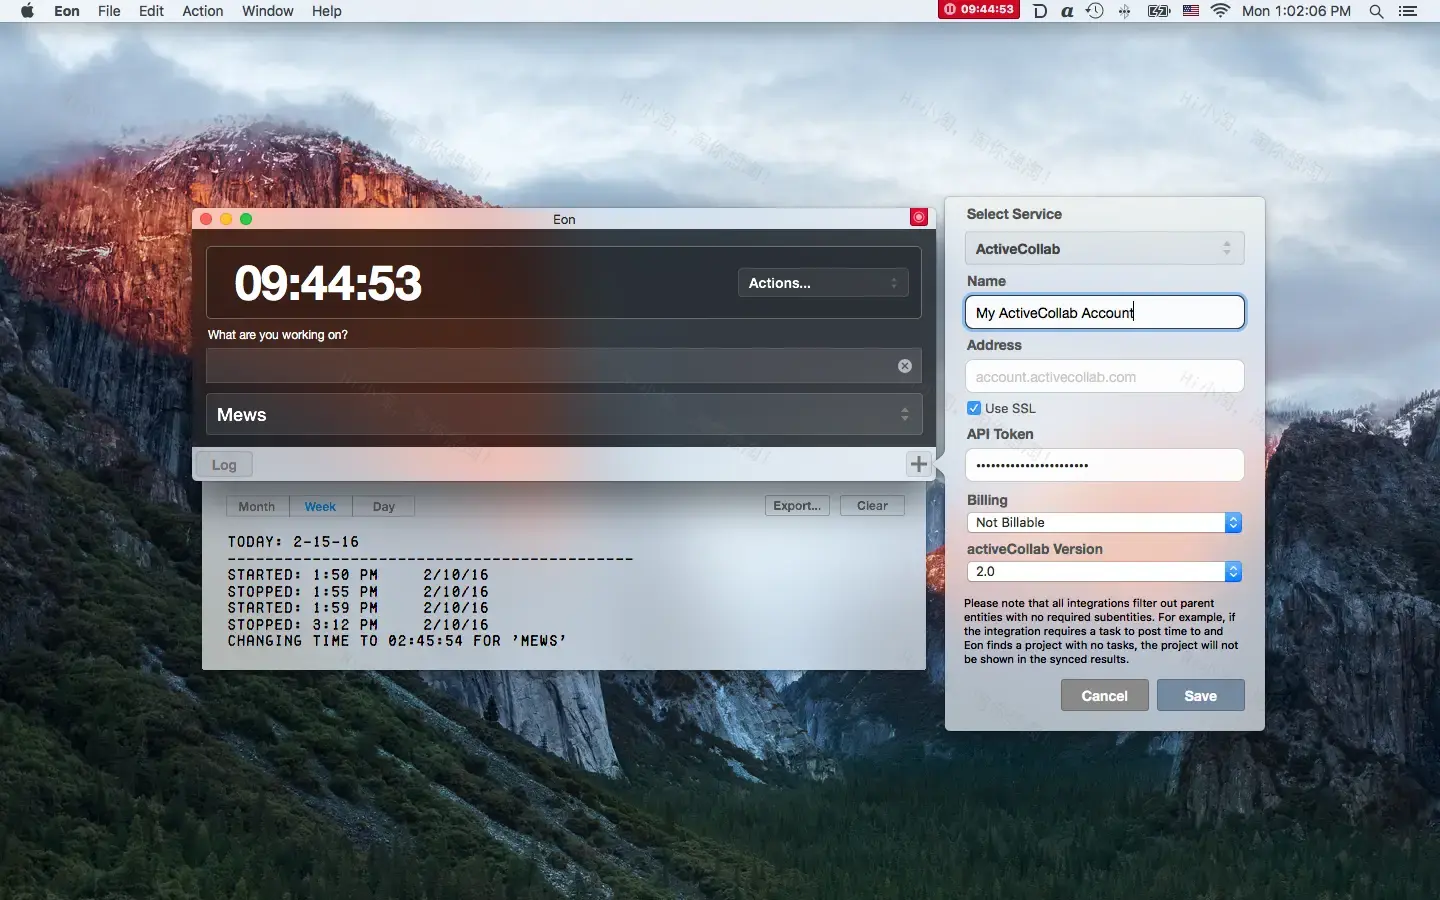Click the Wi-Fi status icon

[1221, 11]
